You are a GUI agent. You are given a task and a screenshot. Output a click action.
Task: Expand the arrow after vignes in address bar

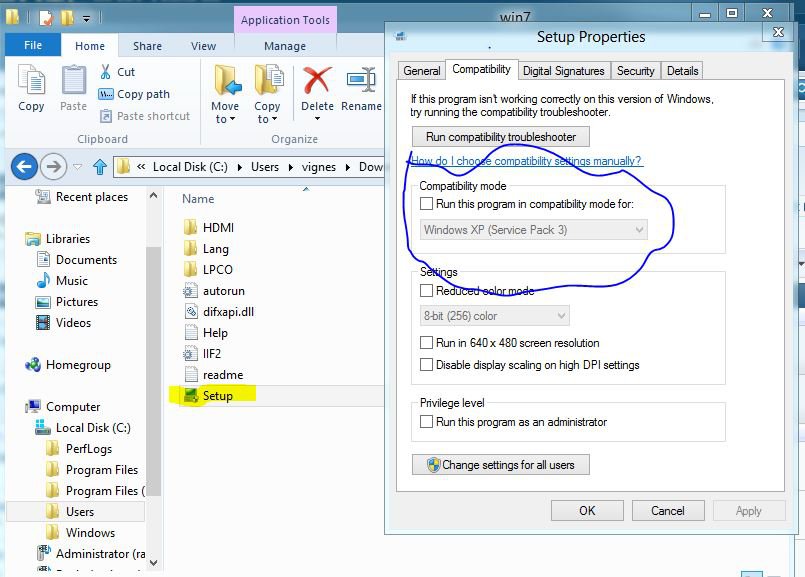pos(348,167)
